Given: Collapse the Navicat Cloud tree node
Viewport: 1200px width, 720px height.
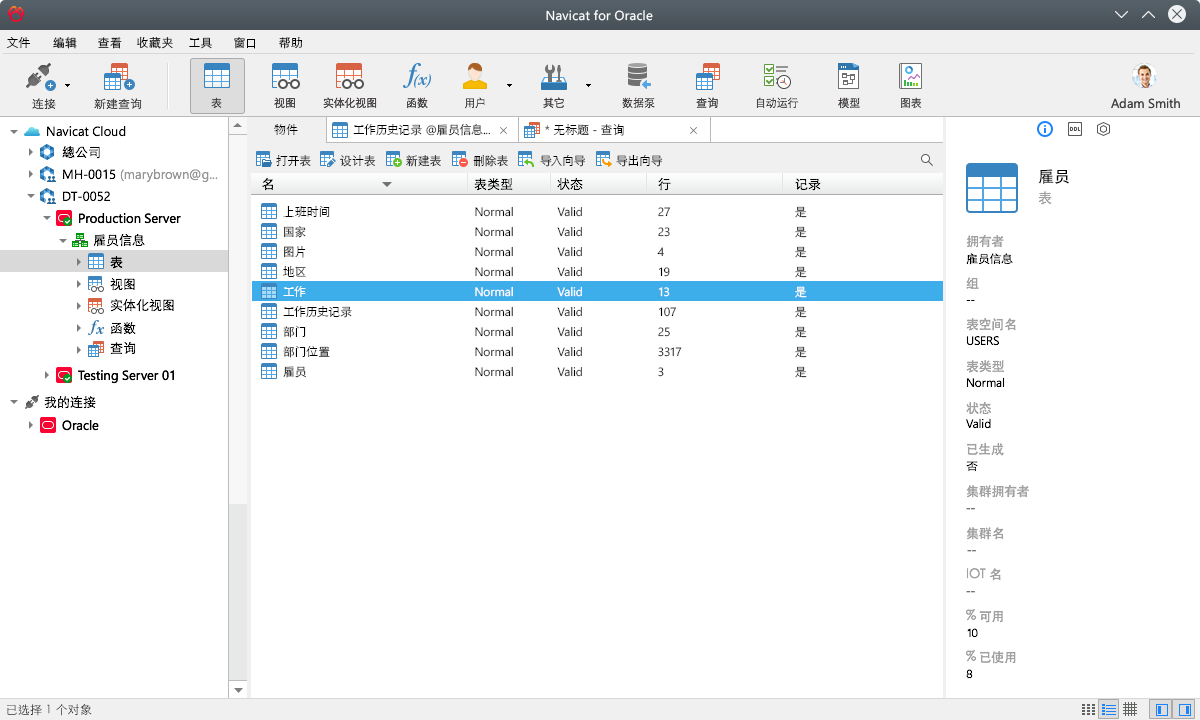Looking at the screenshot, I should tap(14, 131).
